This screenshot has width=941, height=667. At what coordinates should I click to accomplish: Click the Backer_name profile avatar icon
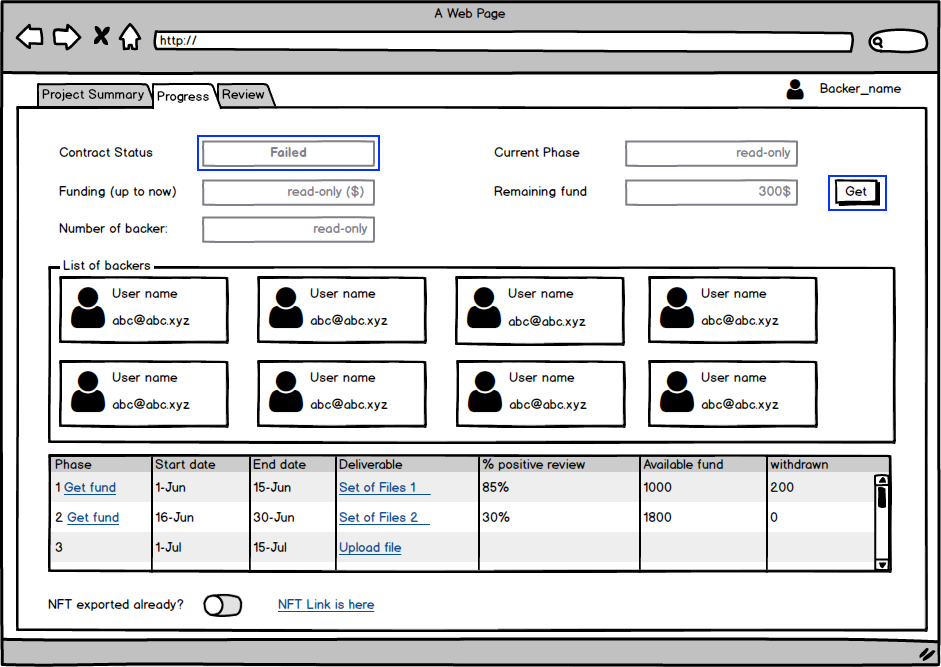(x=795, y=89)
